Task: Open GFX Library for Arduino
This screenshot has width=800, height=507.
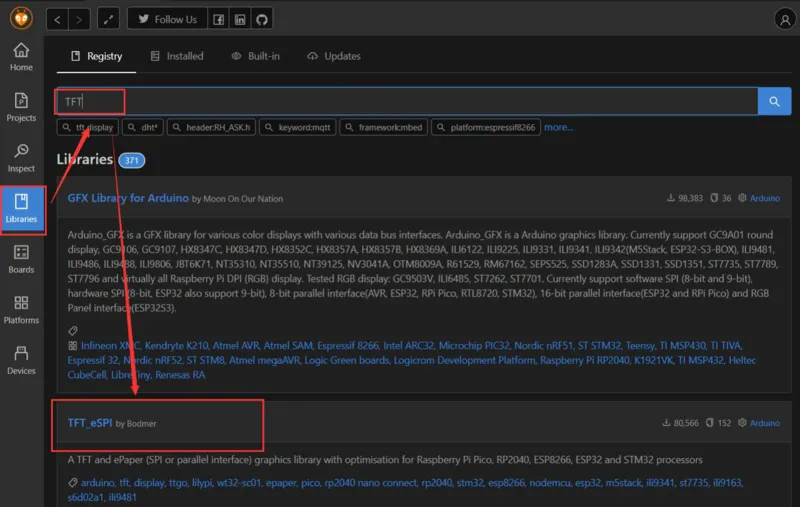Action: 127,198
